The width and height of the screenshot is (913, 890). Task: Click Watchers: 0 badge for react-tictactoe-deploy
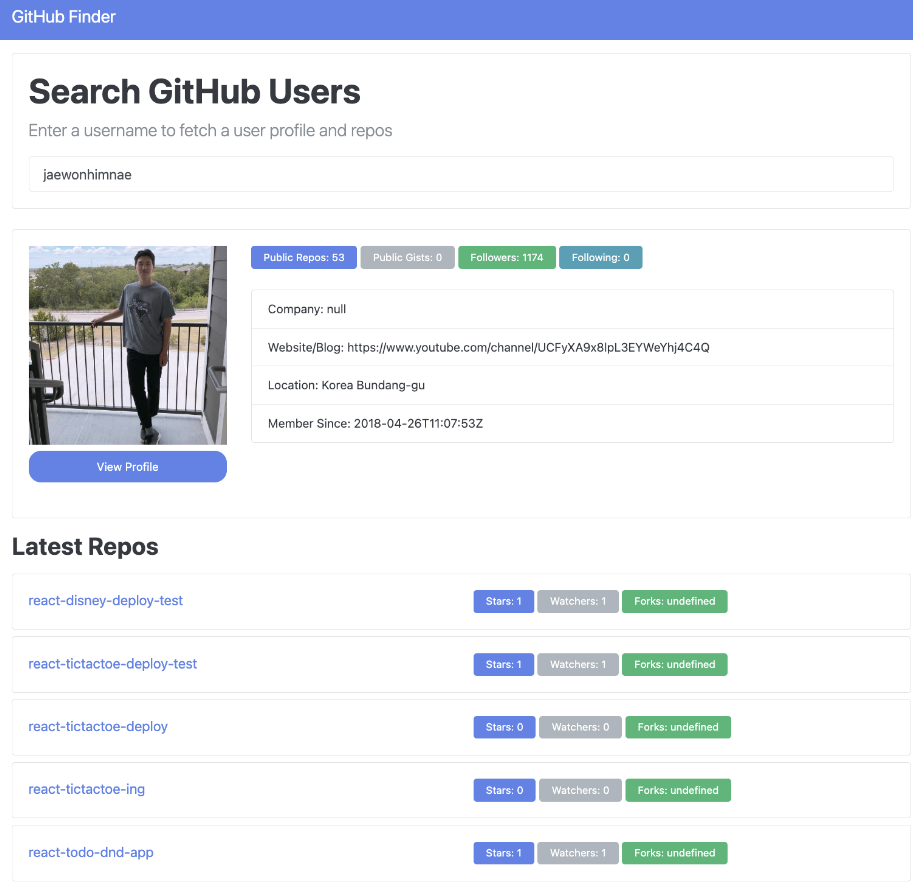(x=581, y=727)
